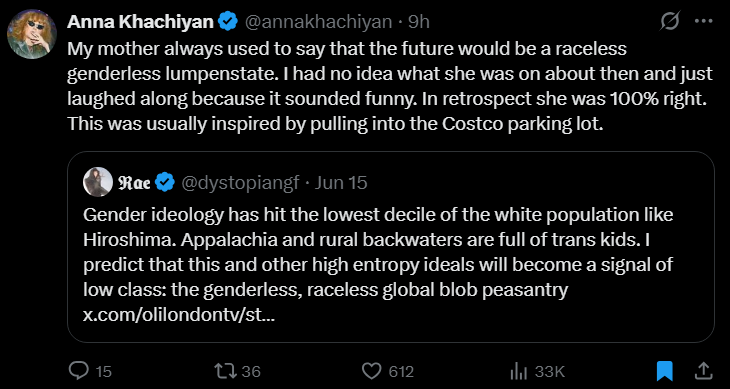The width and height of the screenshot is (730, 389).
Task: Open the reply icon with 15 comments
Action: (x=79, y=371)
